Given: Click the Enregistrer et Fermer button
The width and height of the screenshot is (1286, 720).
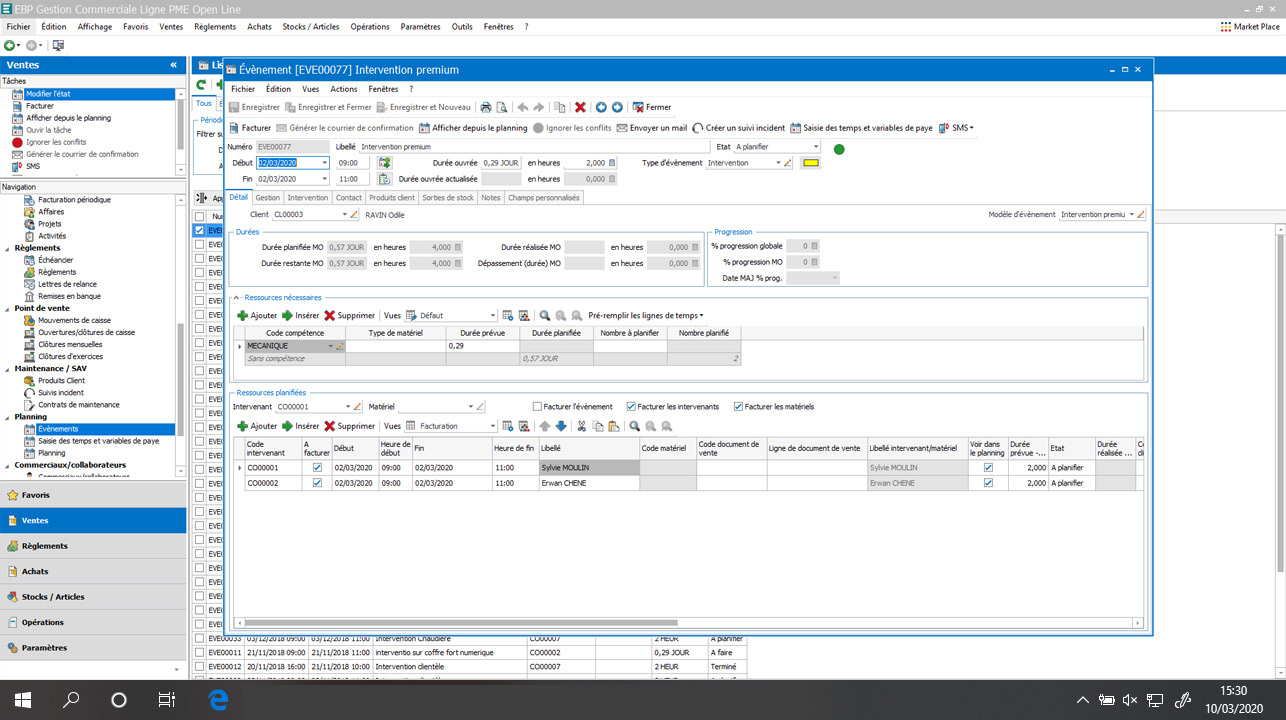Looking at the screenshot, I should 328,107.
